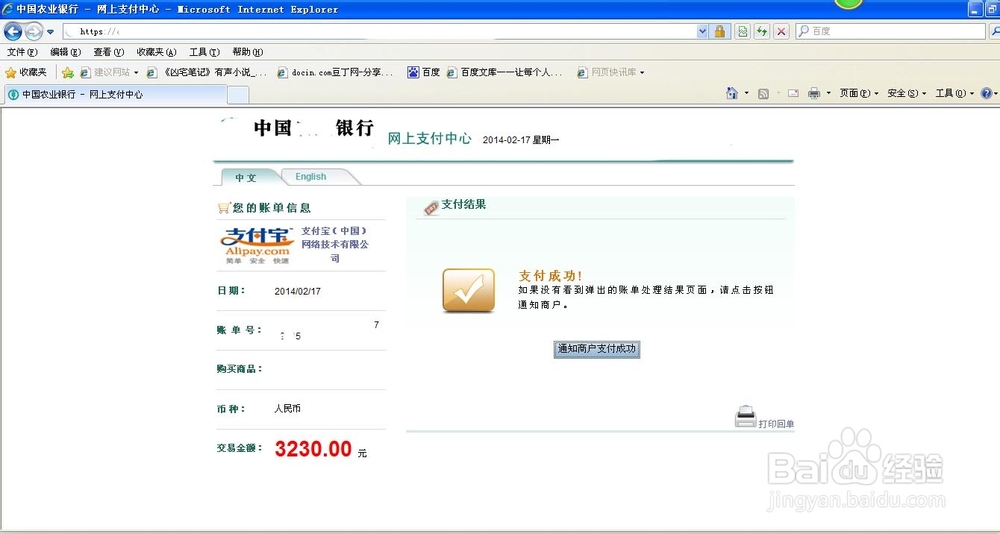Expand the address bar history dropdown
Viewport: 1000px width, 534px height.
pos(702,31)
